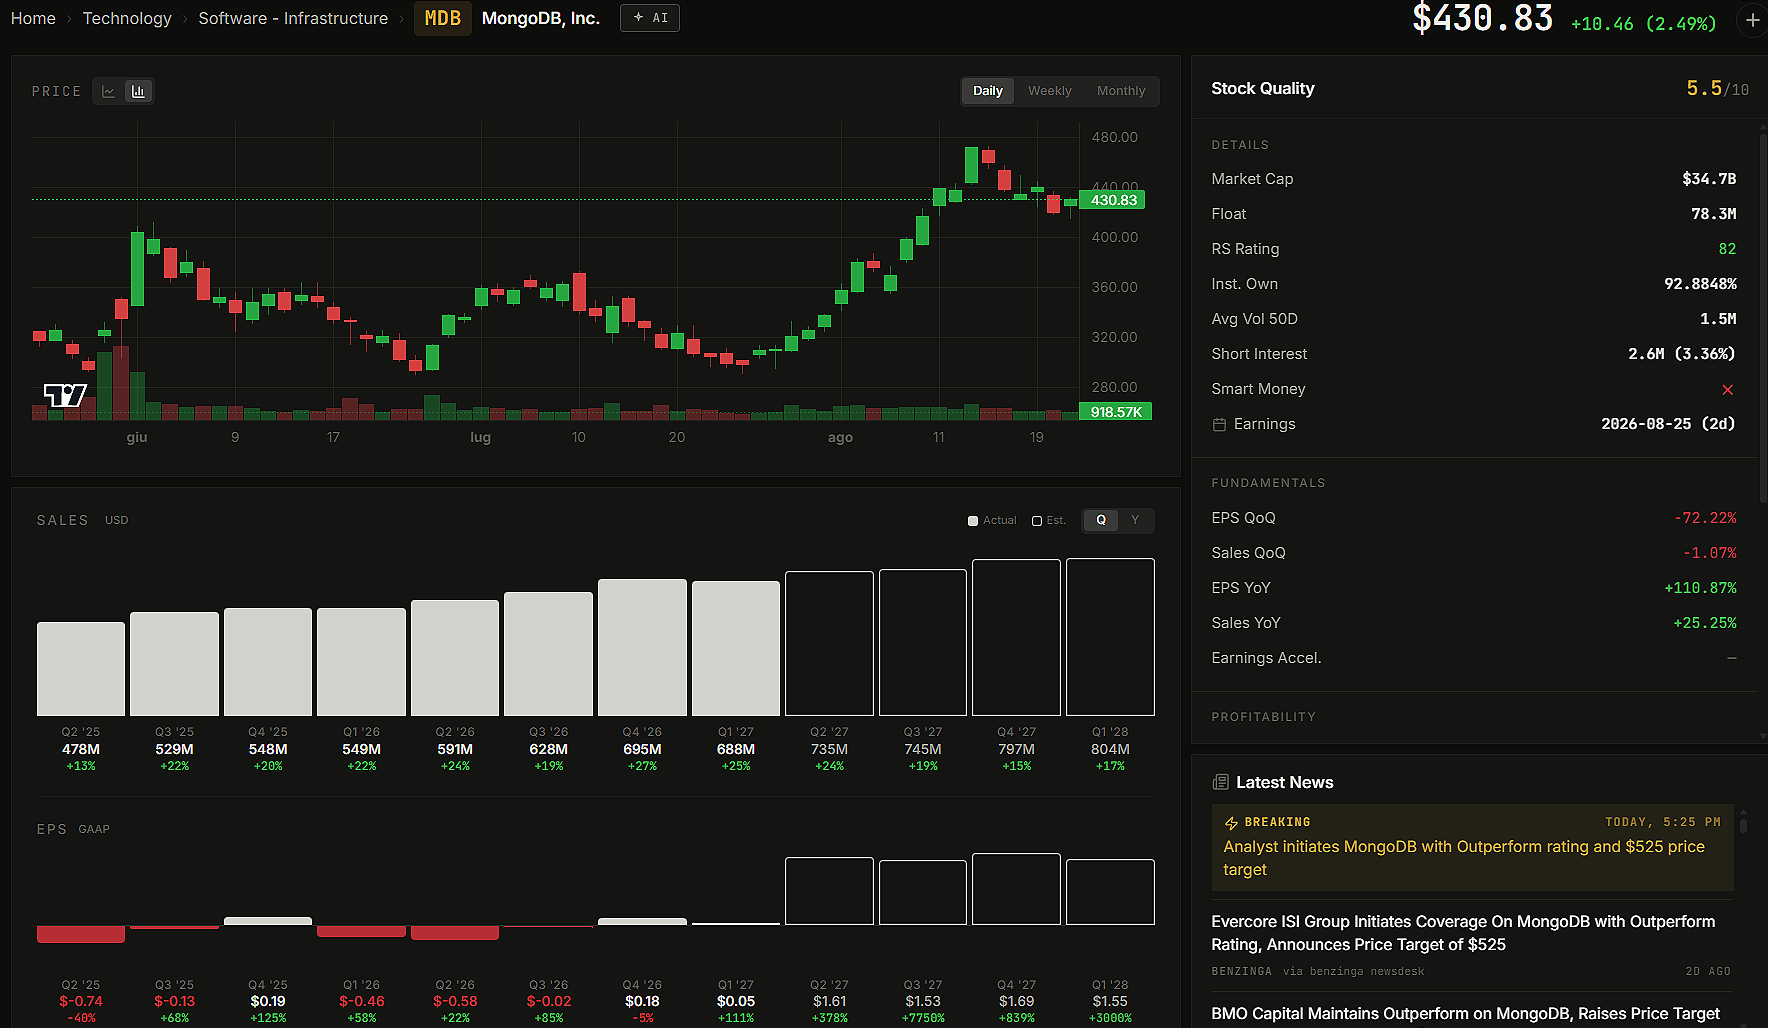Click the 918.57K volume label on chart
The height and width of the screenshot is (1028, 1768).
point(1116,412)
